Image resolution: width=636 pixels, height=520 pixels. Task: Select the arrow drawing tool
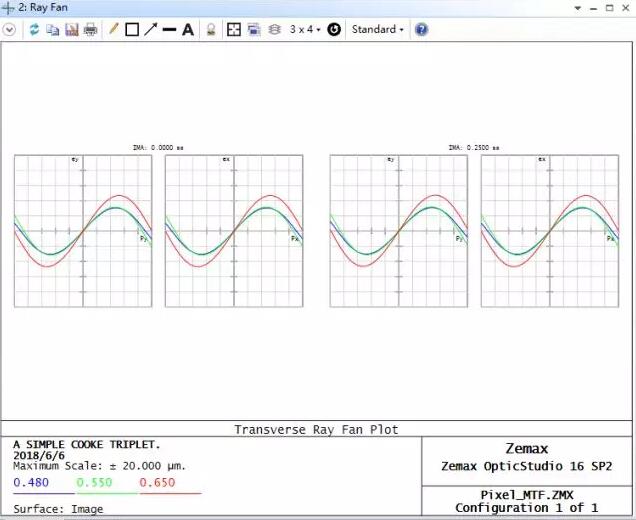click(150, 29)
